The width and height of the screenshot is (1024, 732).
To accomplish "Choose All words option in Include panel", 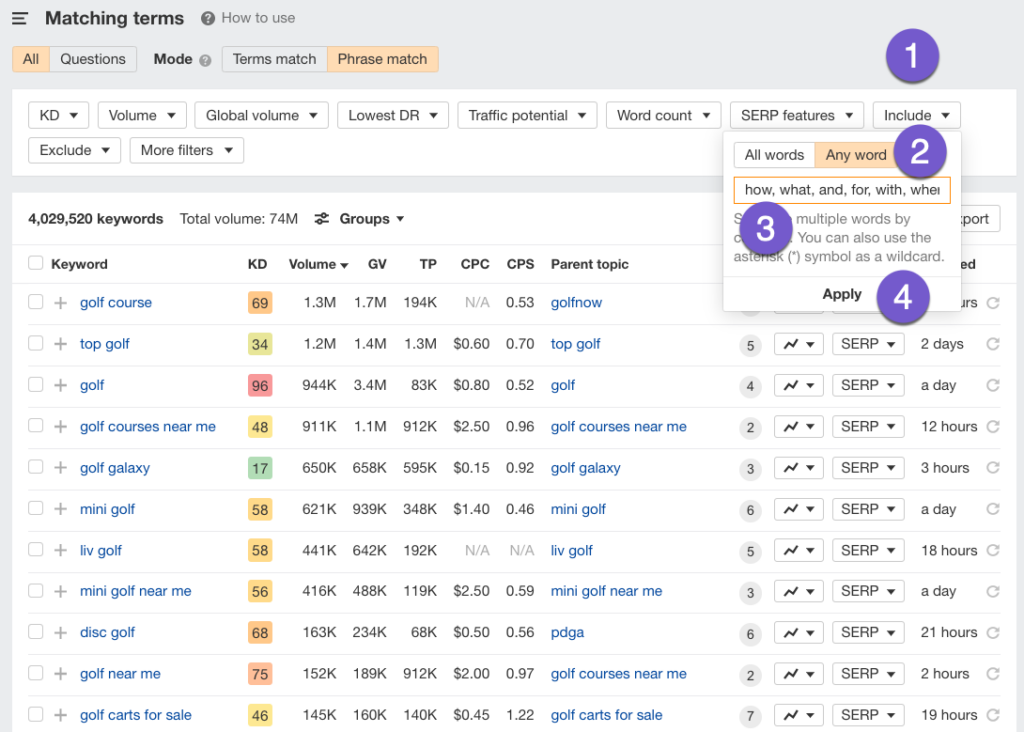I will (774, 155).
